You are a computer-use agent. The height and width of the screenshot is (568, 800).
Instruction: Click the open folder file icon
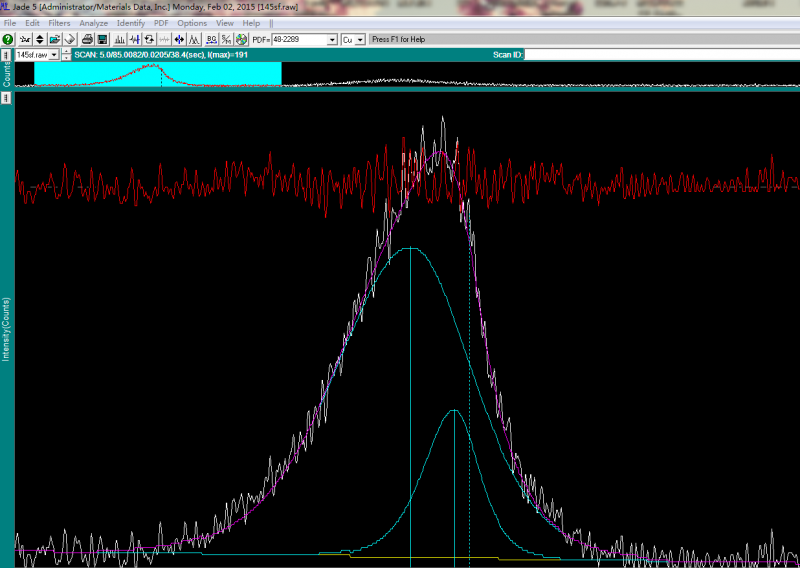(56, 40)
